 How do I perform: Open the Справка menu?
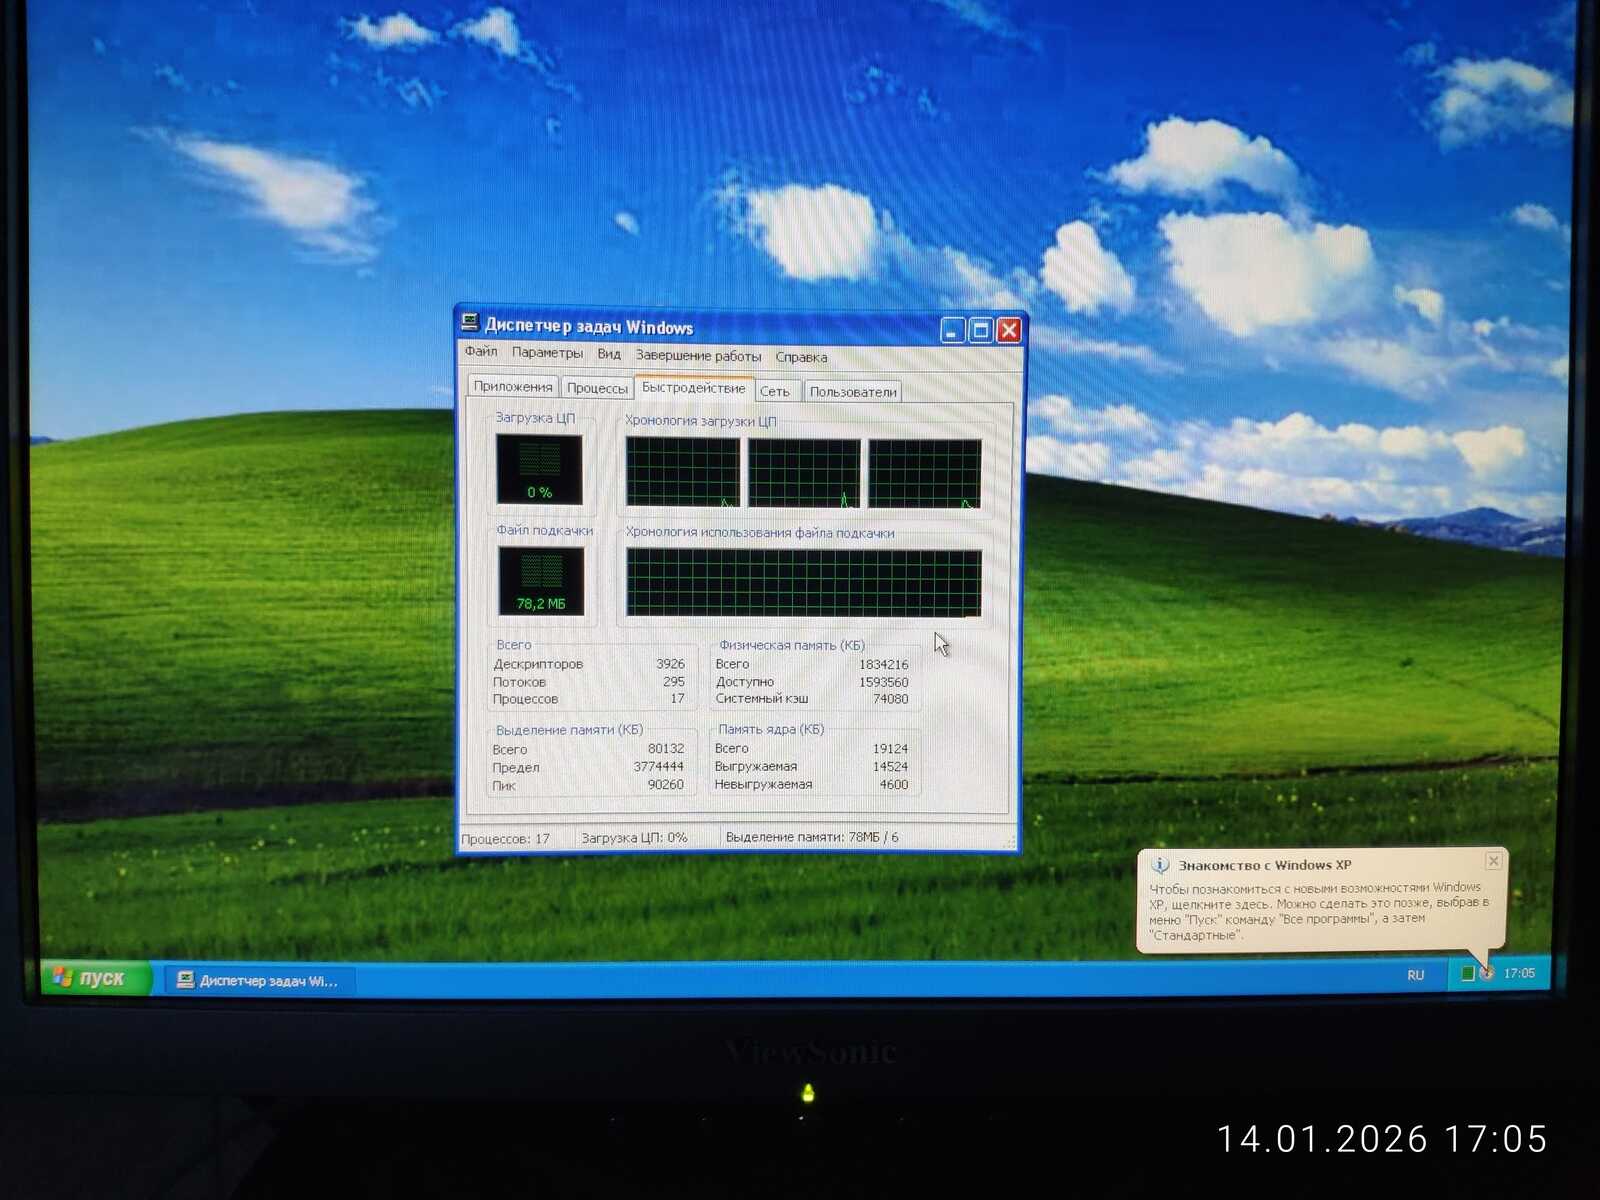click(x=801, y=357)
